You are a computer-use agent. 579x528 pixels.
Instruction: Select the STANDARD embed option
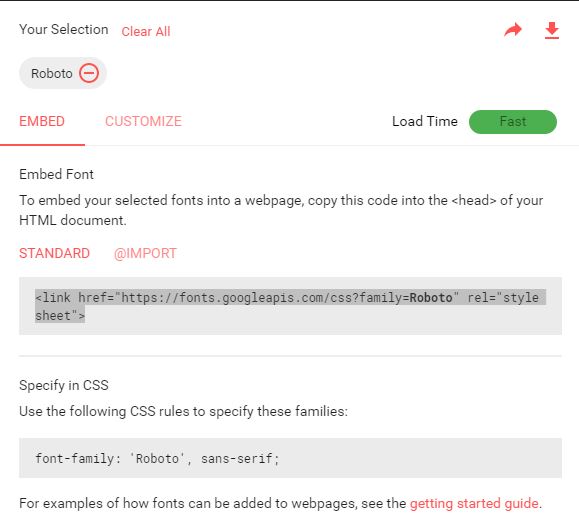54,253
